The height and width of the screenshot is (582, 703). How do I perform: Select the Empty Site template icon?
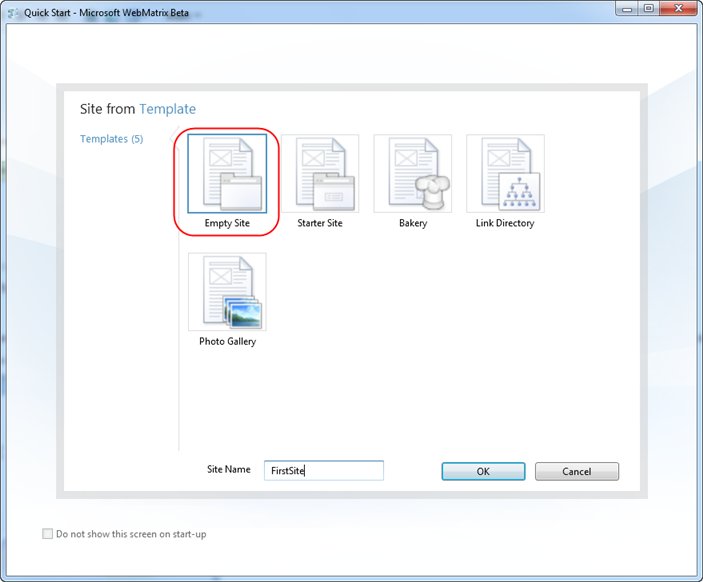[227, 173]
